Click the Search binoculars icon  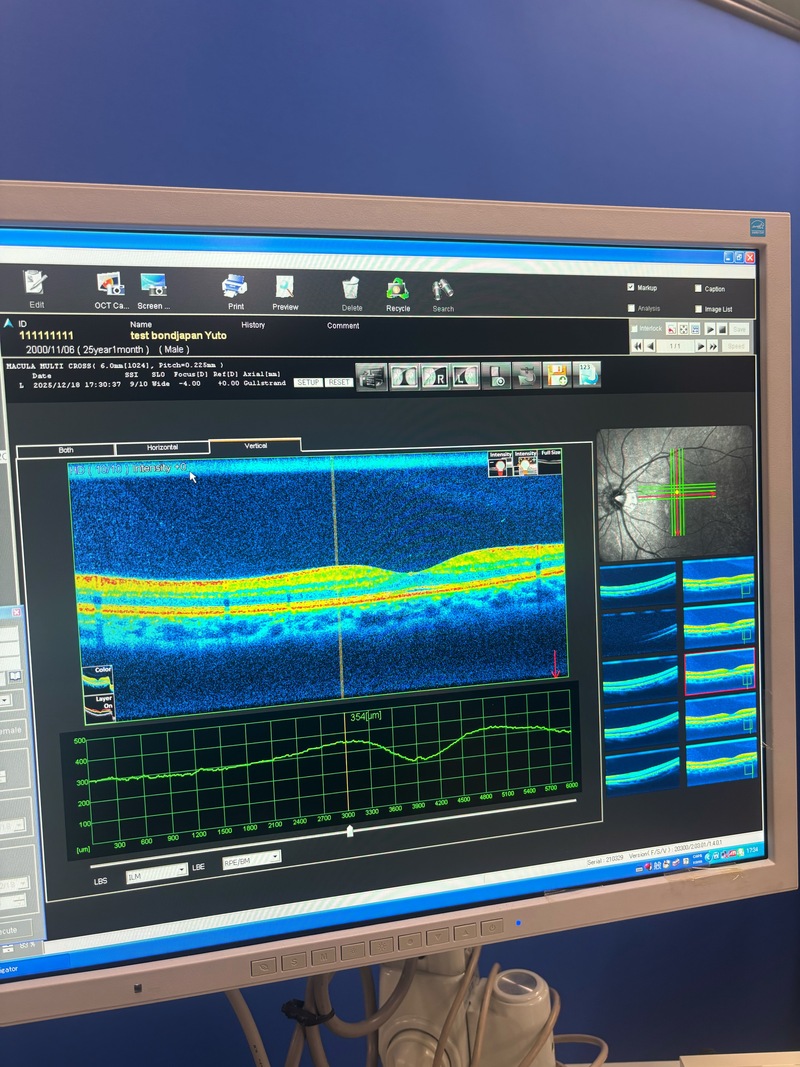click(442, 291)
